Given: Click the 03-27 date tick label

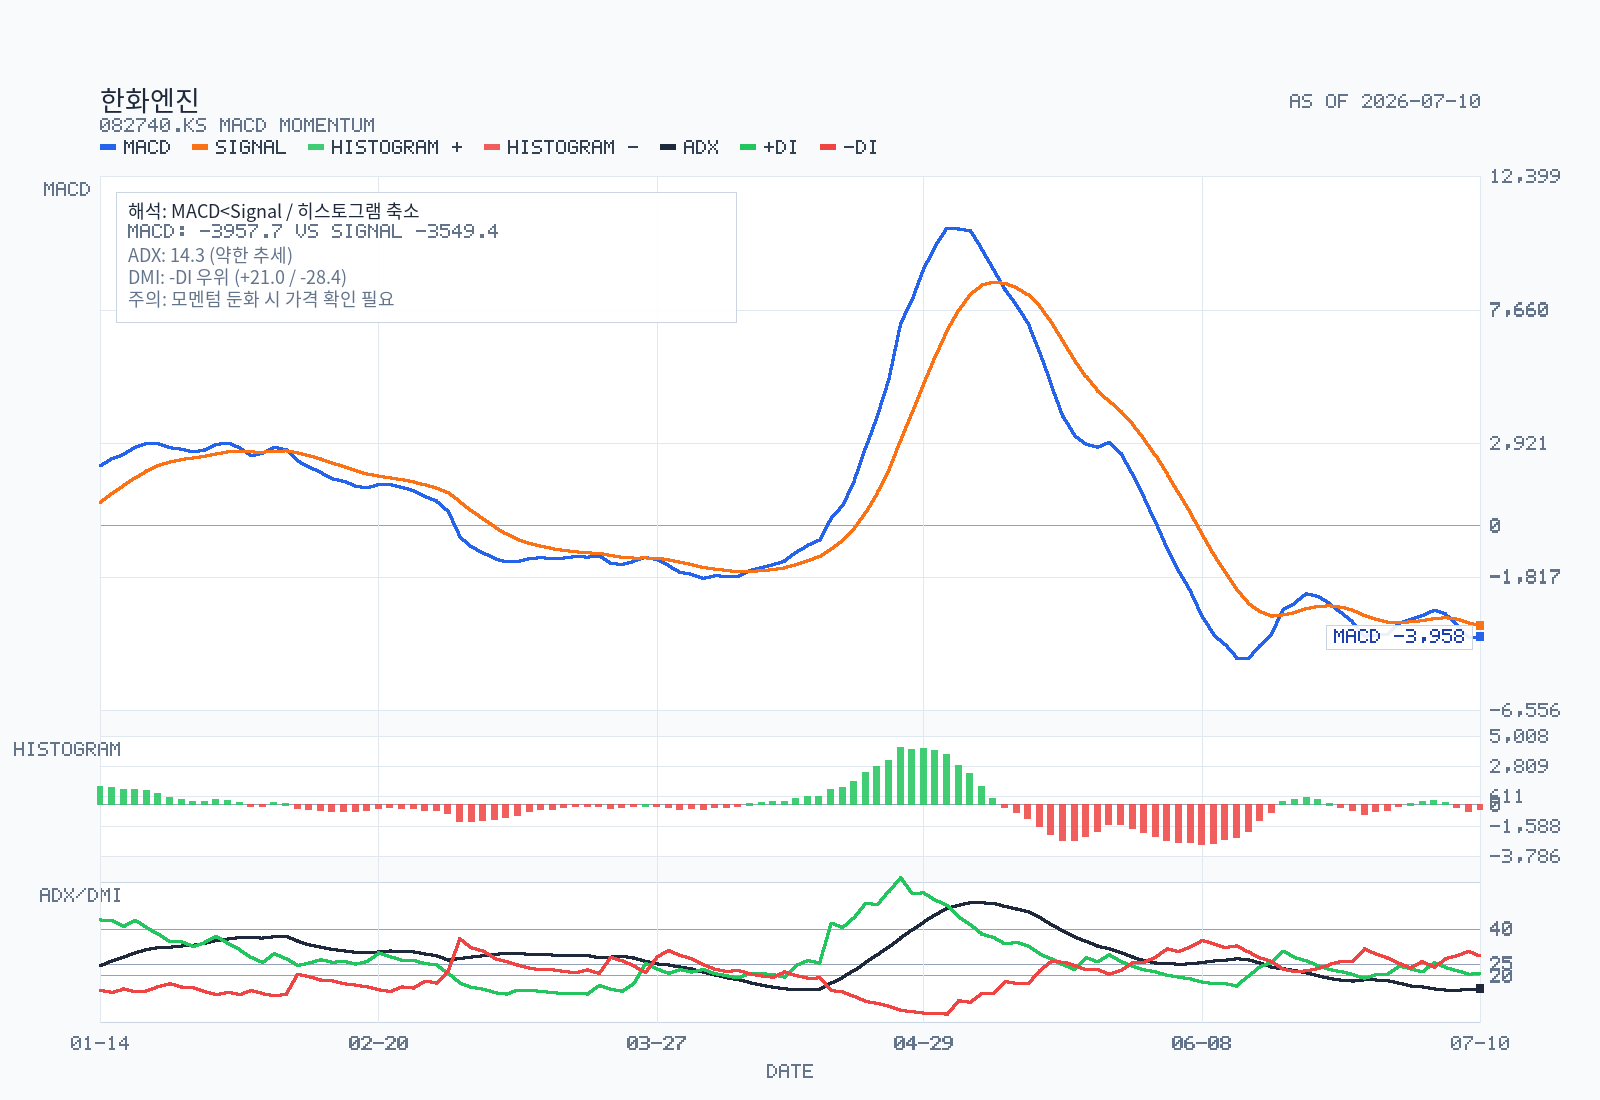Looking at the screenshot, I should pyautogui.click(x=656, y=1043).
